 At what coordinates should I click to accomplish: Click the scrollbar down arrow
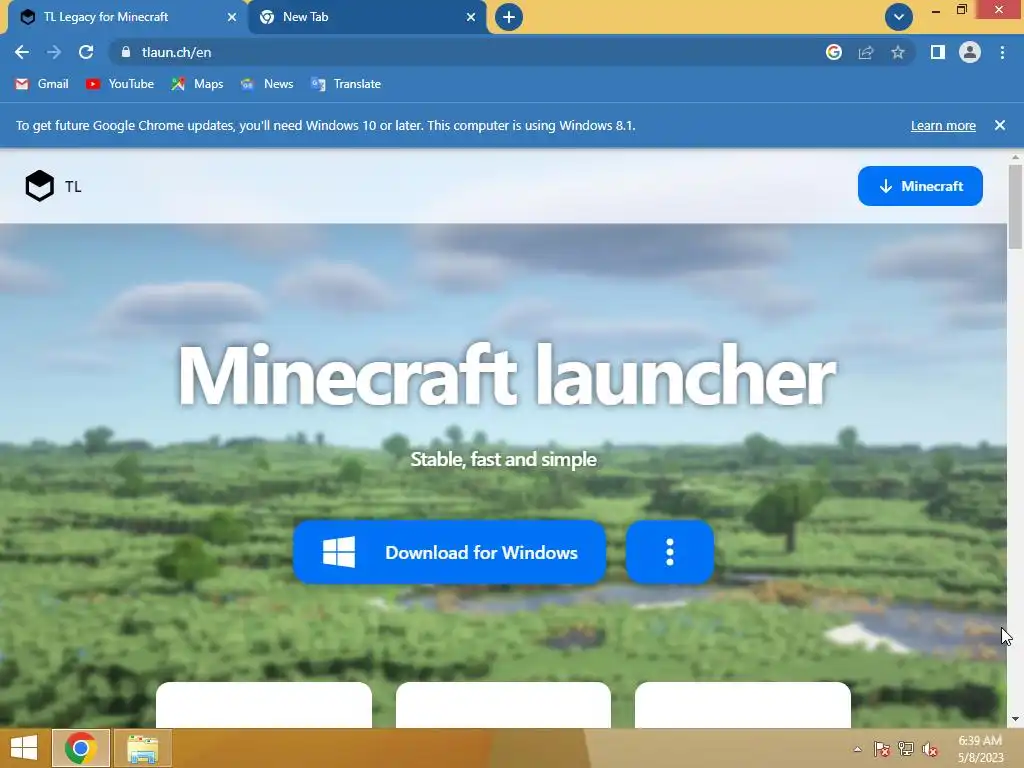pyautogui.click(x=1015, y=719)
